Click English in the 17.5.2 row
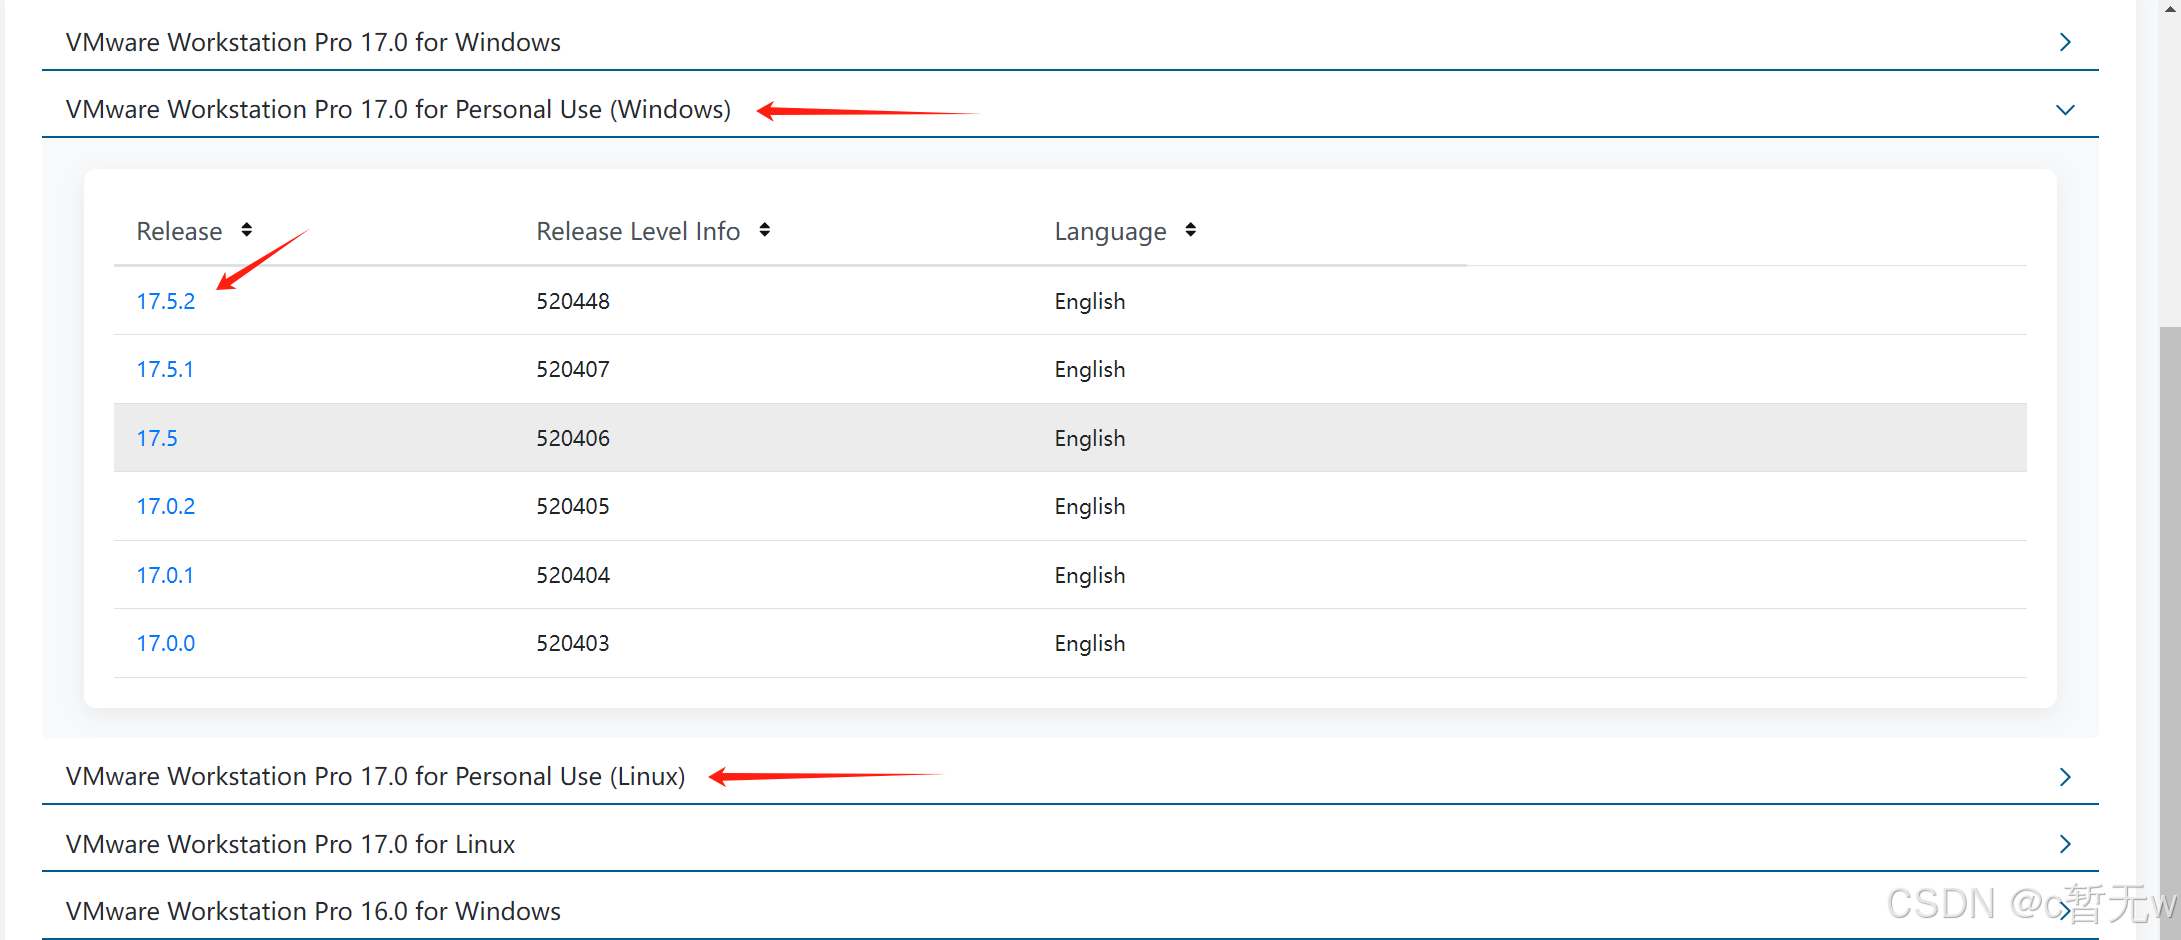2181x940 pixels. pyautogui.click(x=1090, y=302)
